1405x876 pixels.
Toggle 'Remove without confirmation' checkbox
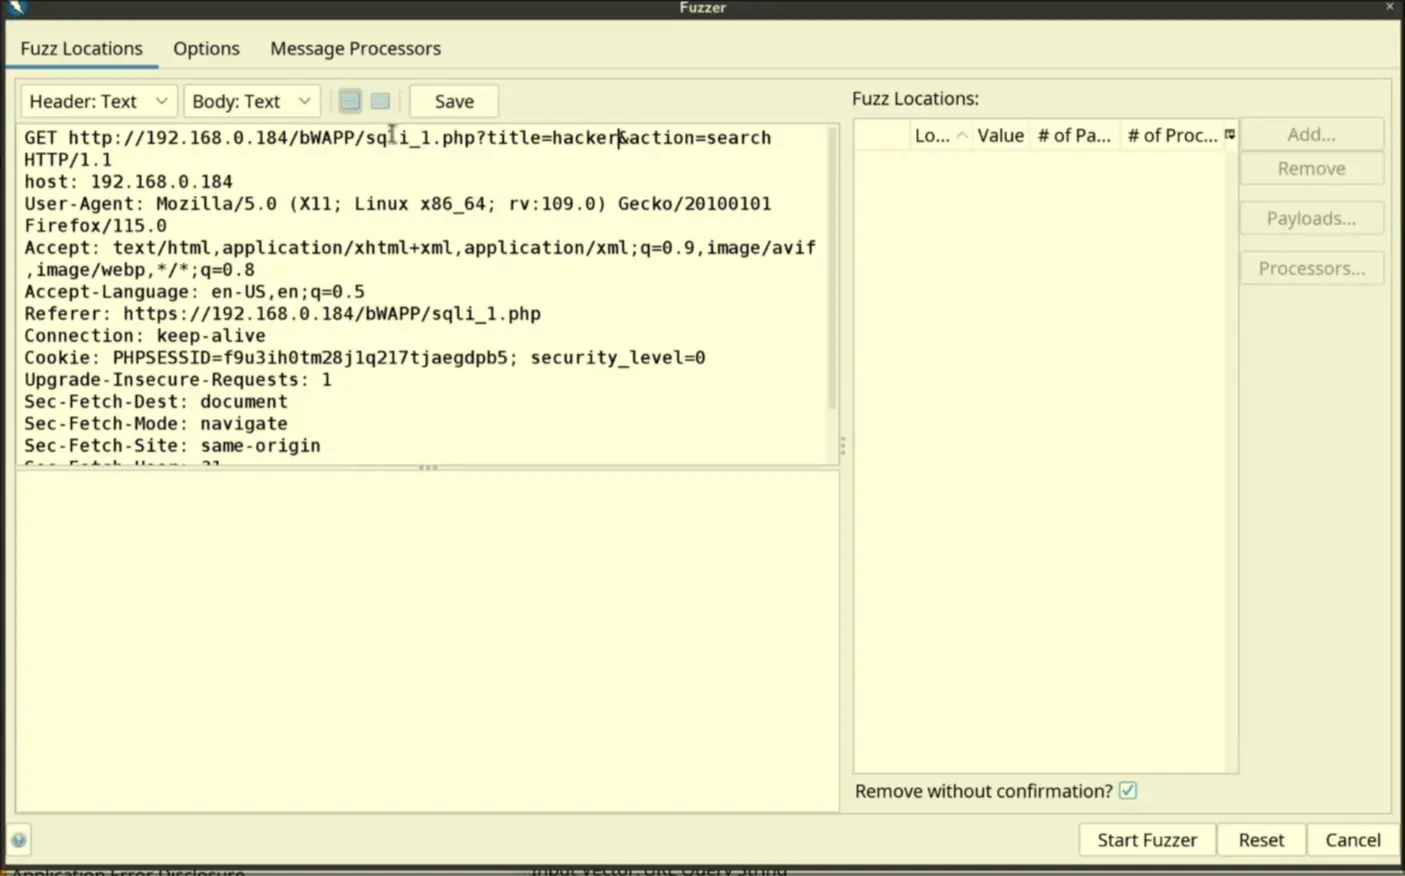pos(1128,791)
